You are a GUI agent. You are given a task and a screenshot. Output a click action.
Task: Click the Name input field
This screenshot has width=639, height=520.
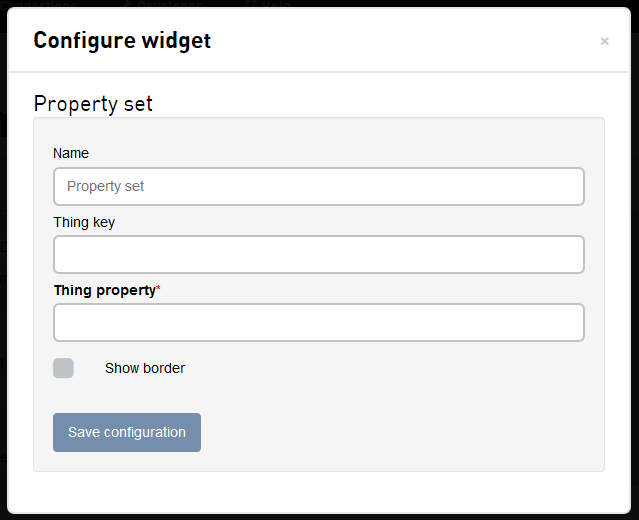click(x=318, y=186)
